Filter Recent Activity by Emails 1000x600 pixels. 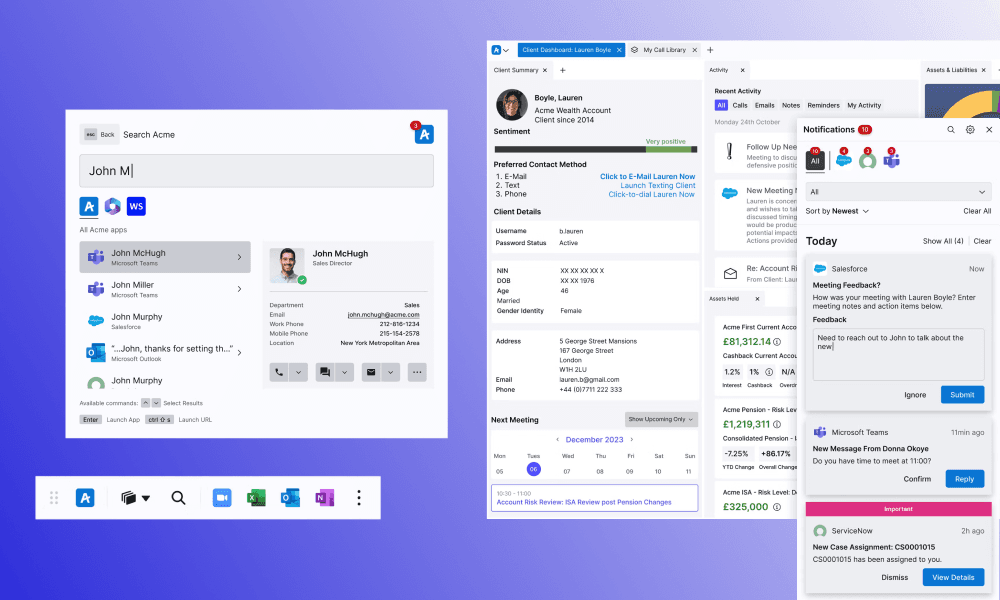pos(765,105)
